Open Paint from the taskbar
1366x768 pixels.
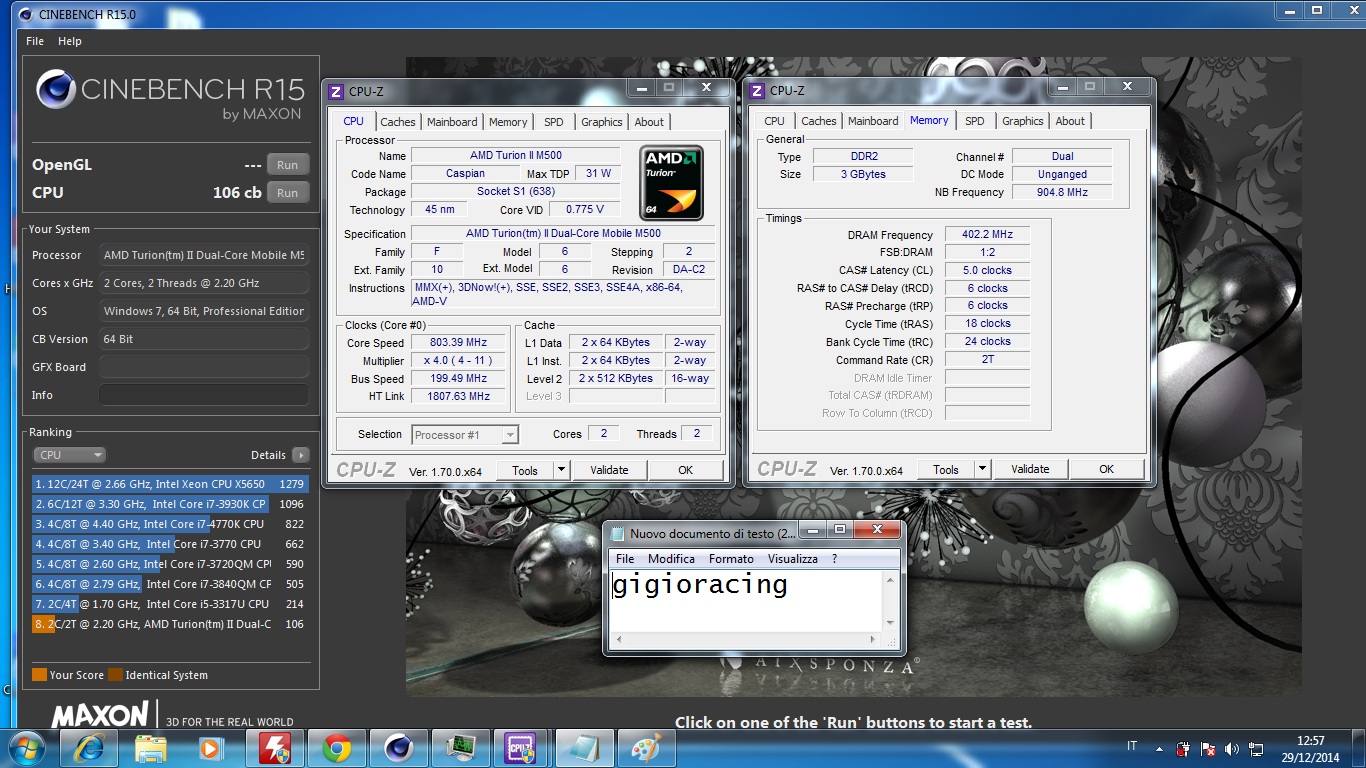pos(645,748)
